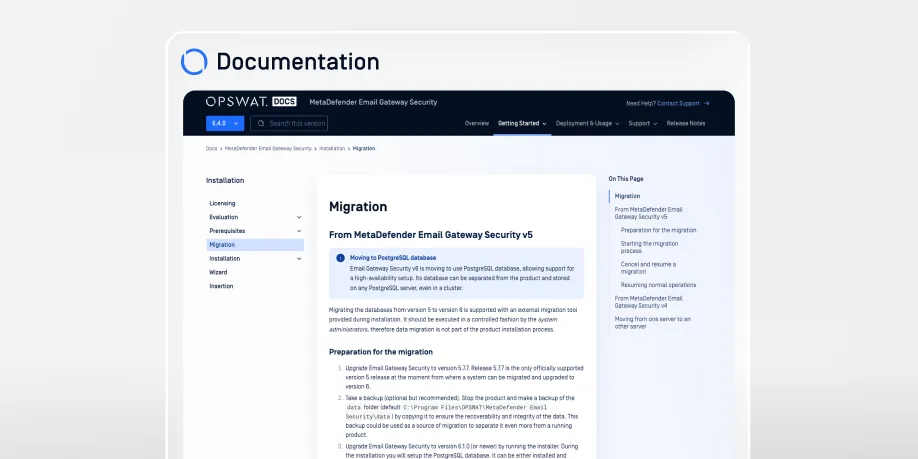
Task: Jump to Moving from one server to another
Action: (653, 323)
